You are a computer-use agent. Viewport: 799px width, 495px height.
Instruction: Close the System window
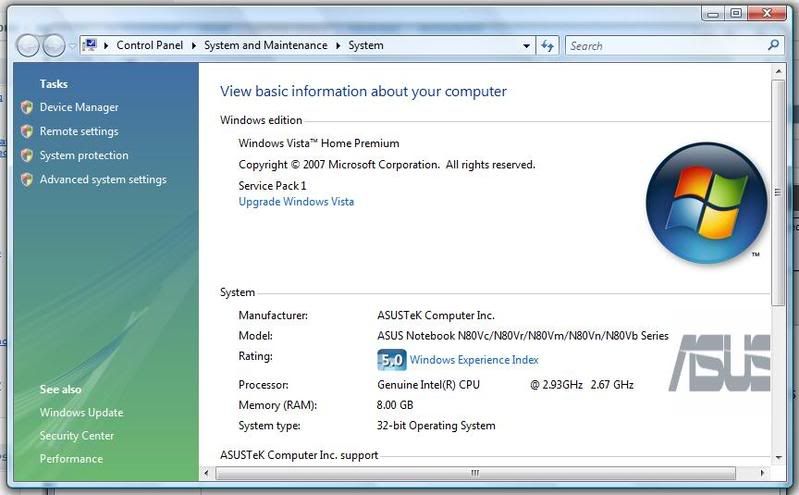click(767, 13)
